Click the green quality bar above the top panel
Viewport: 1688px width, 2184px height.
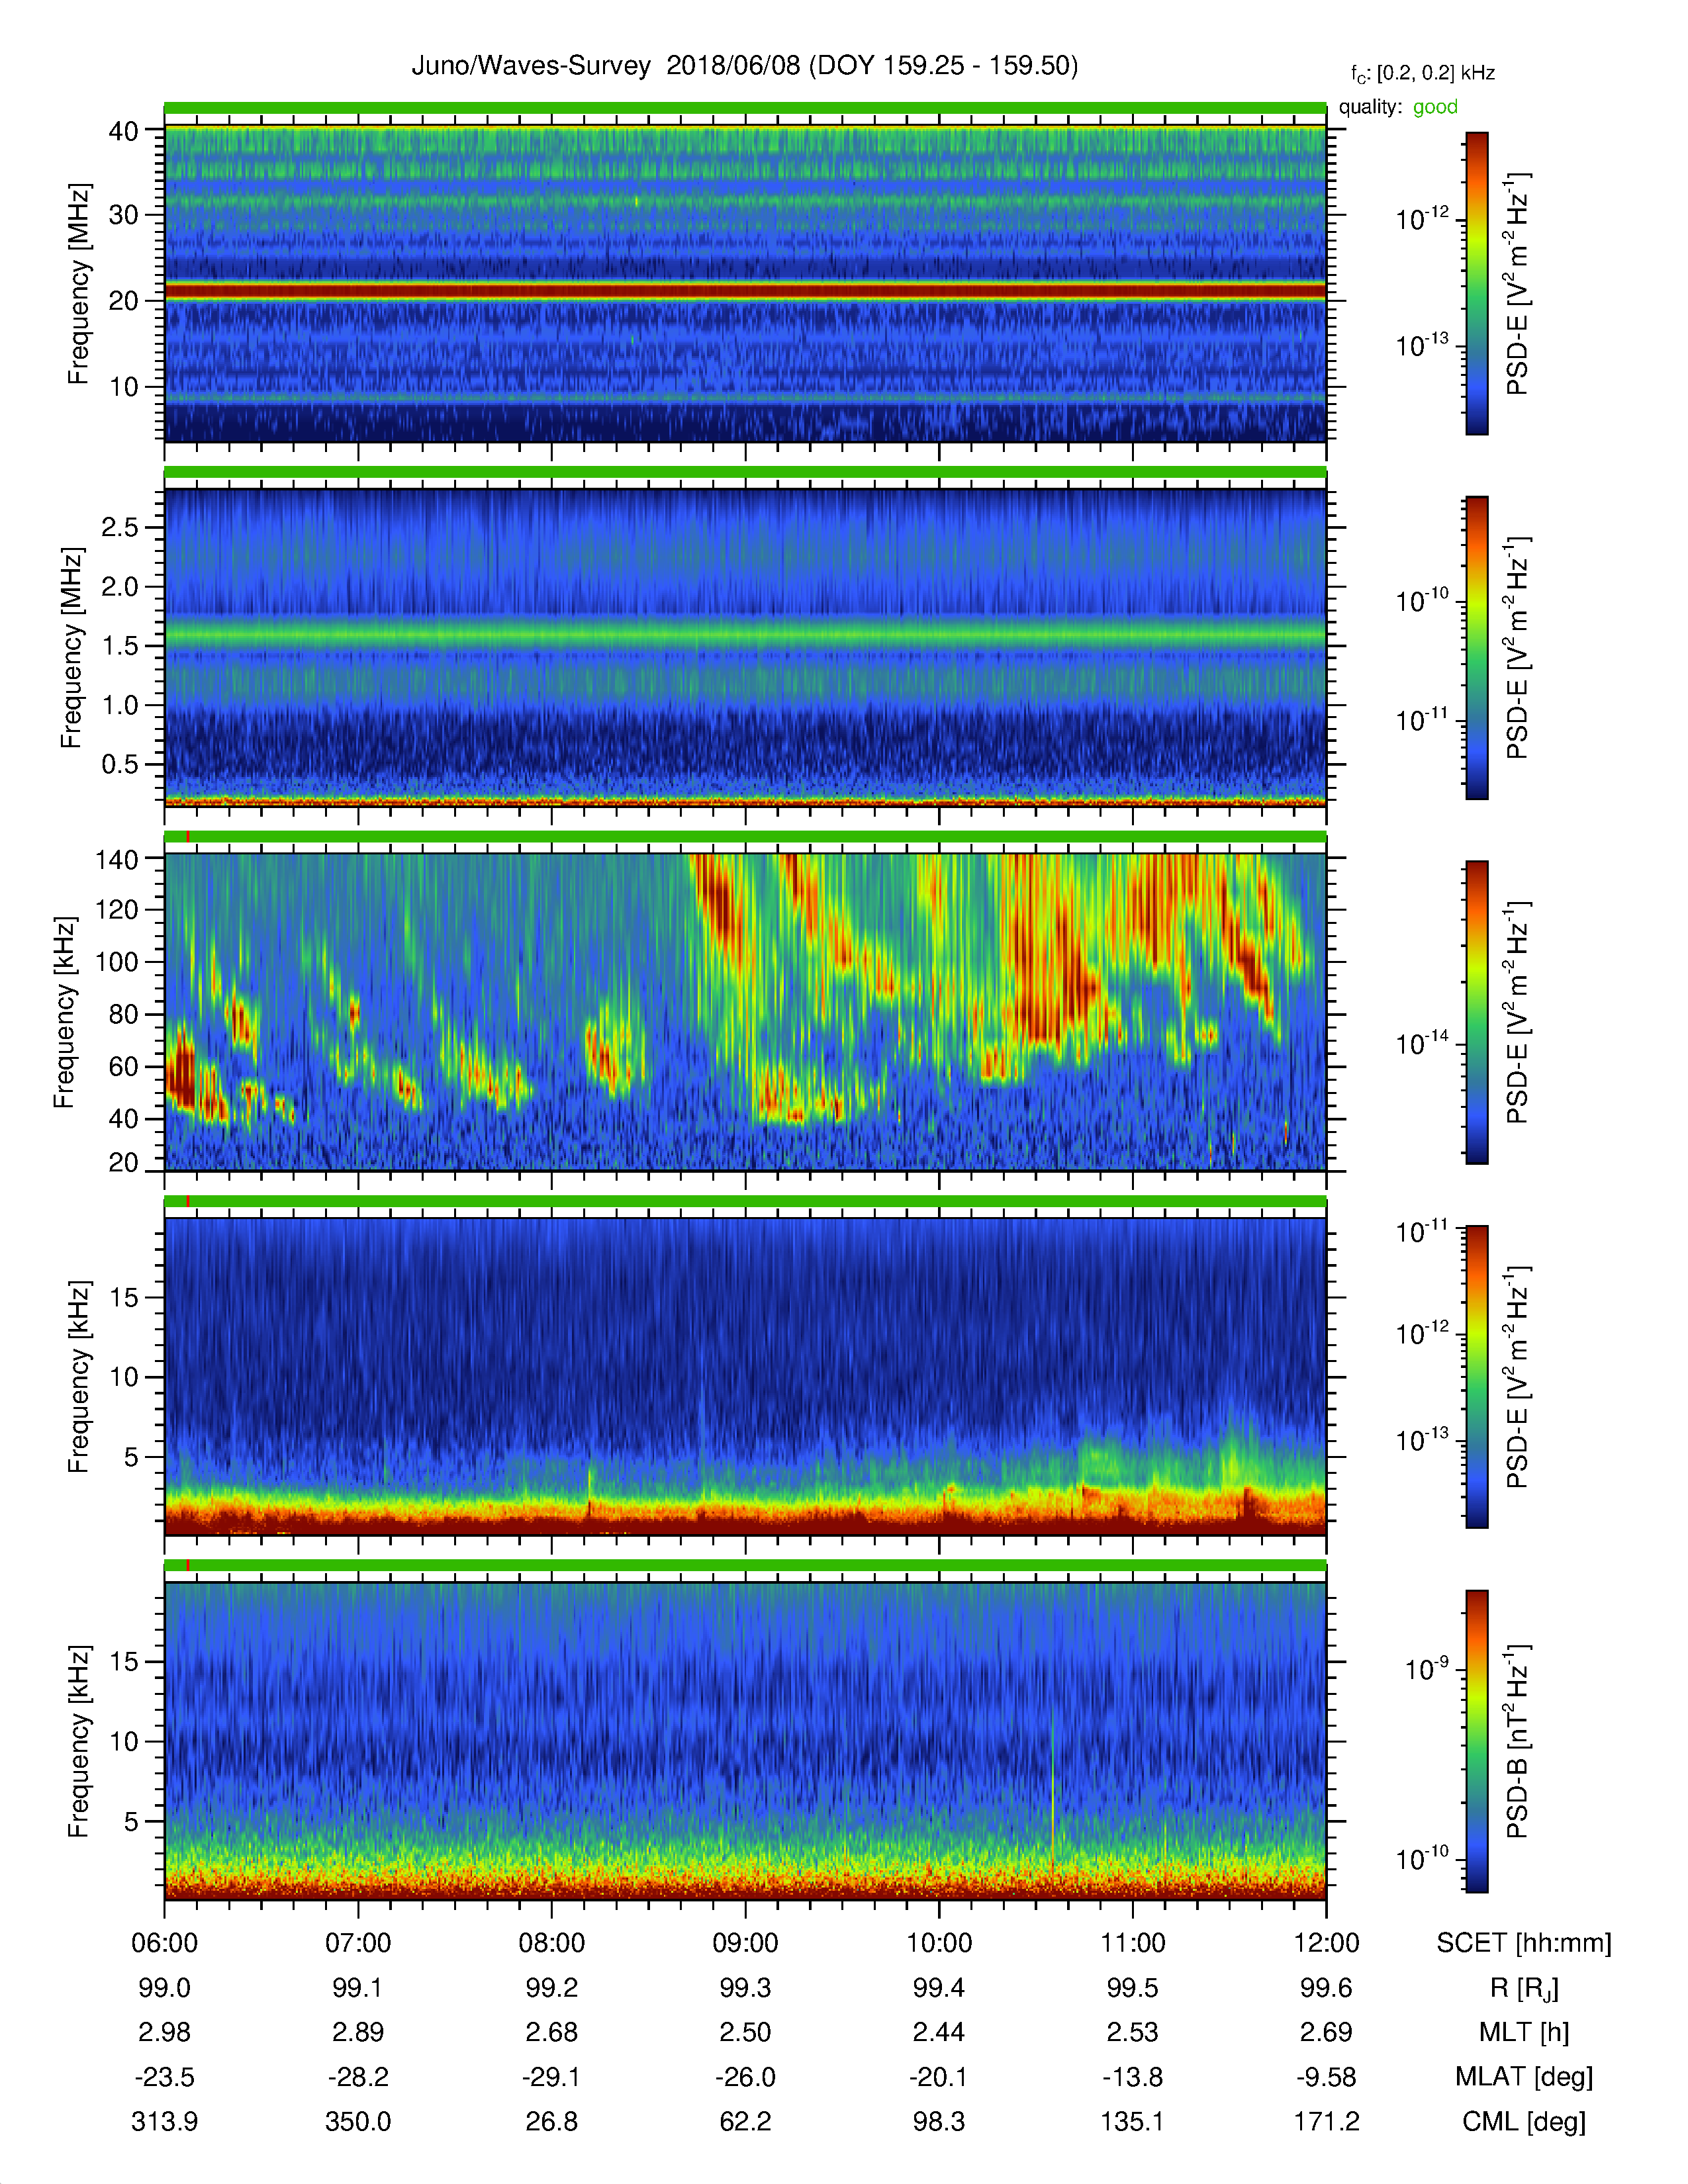pyautogui.click(x=745, y=108)
